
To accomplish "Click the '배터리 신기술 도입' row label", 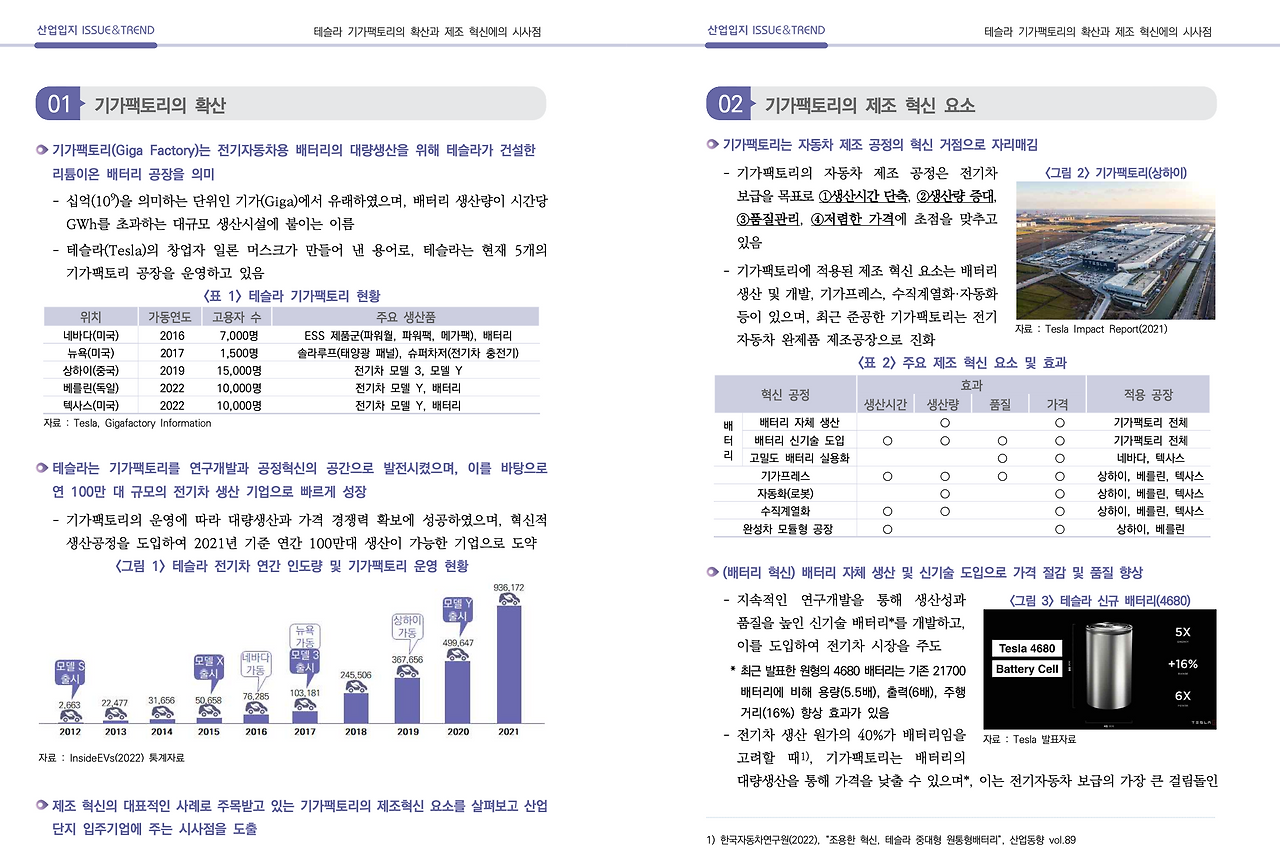I will coord(799,440).
